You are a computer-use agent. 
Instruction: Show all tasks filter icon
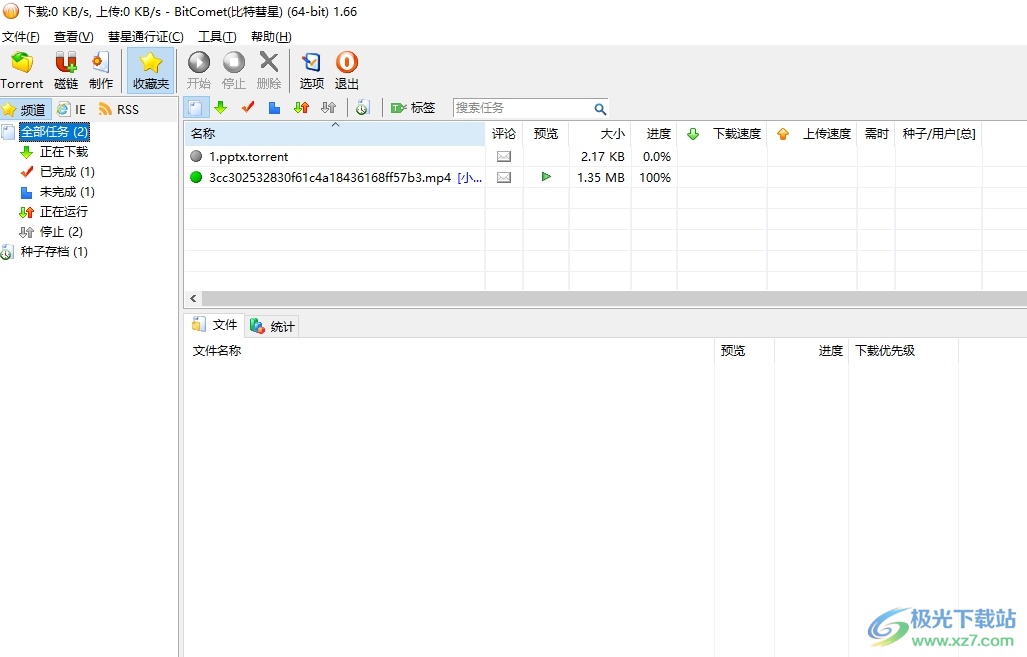(x=196, y=107)
